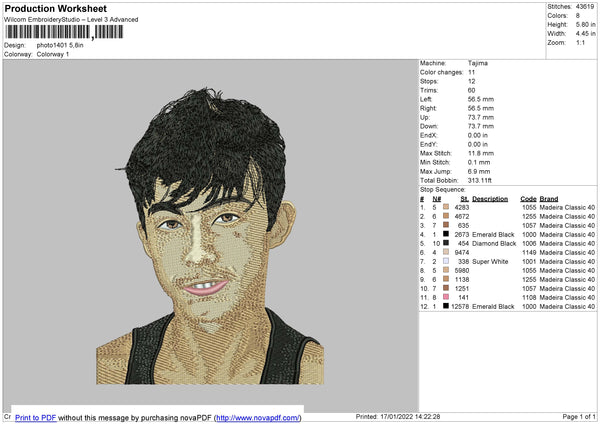
Task: Select the swatch in stop row 10
Action: (x=446, y=288)
